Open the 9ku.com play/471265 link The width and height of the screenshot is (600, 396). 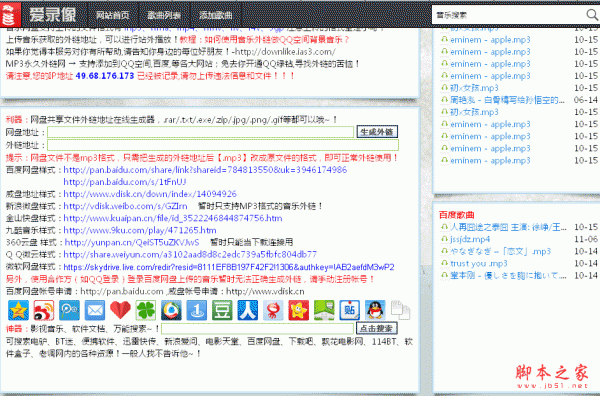click(140, 230)
